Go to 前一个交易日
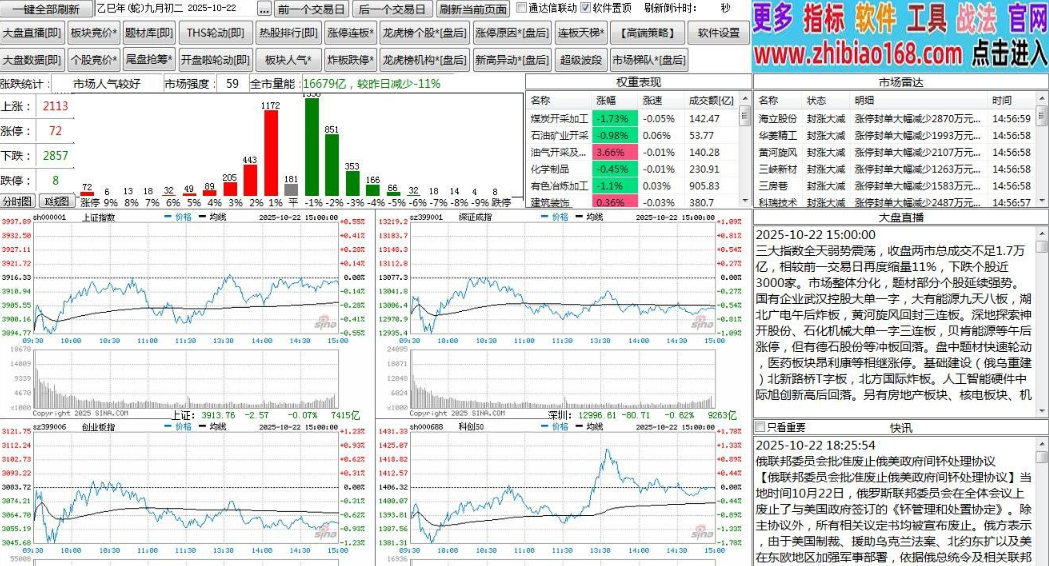 click(x=311, y=9)
